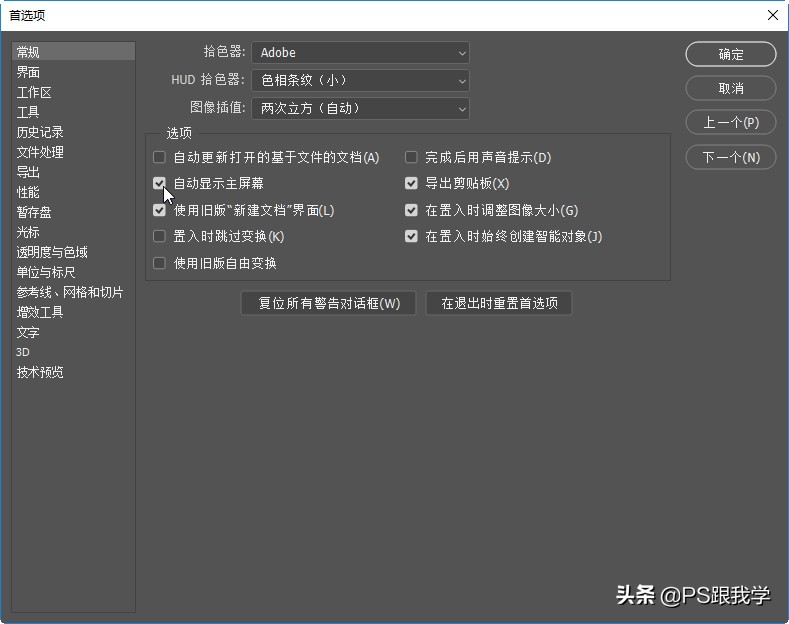Click 复位所有警告对话框(W) button
Viewport: 789px width, 624px height.
pos(329,303)
